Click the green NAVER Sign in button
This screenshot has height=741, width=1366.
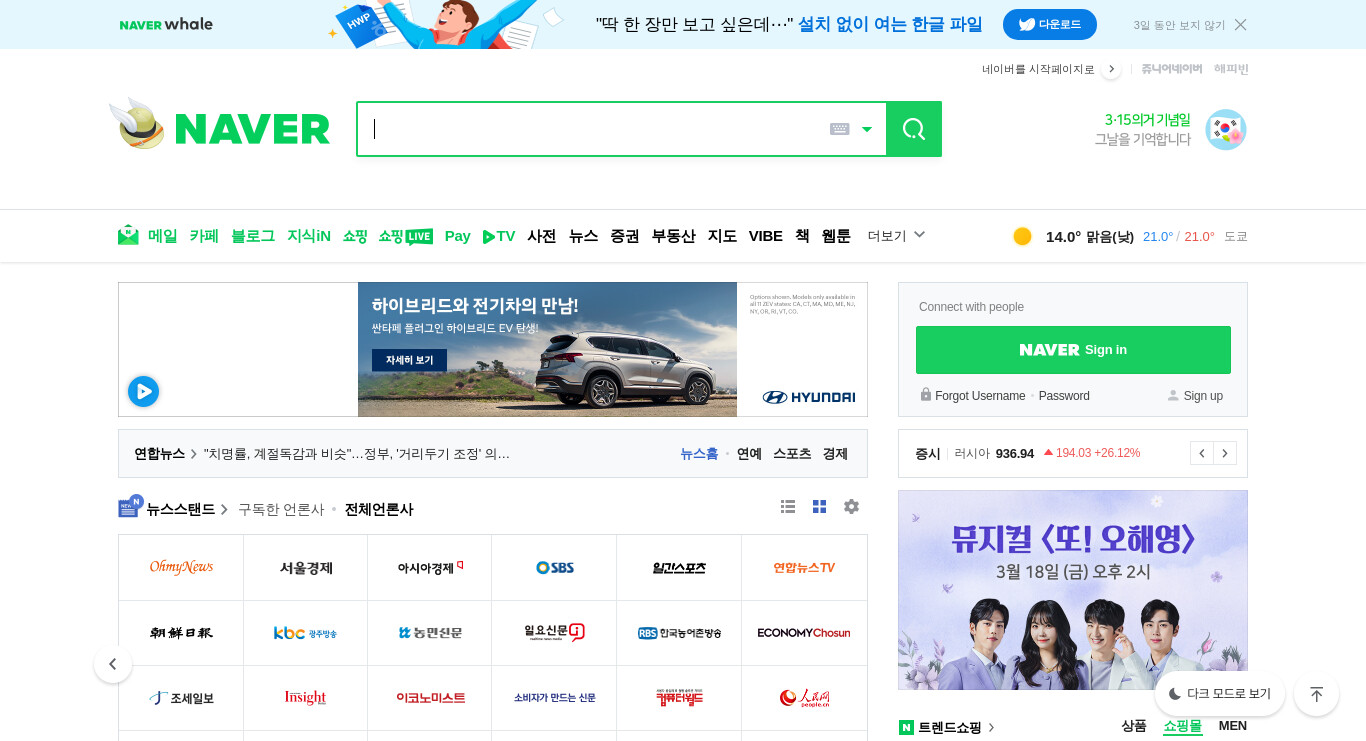pos(1073,350)
